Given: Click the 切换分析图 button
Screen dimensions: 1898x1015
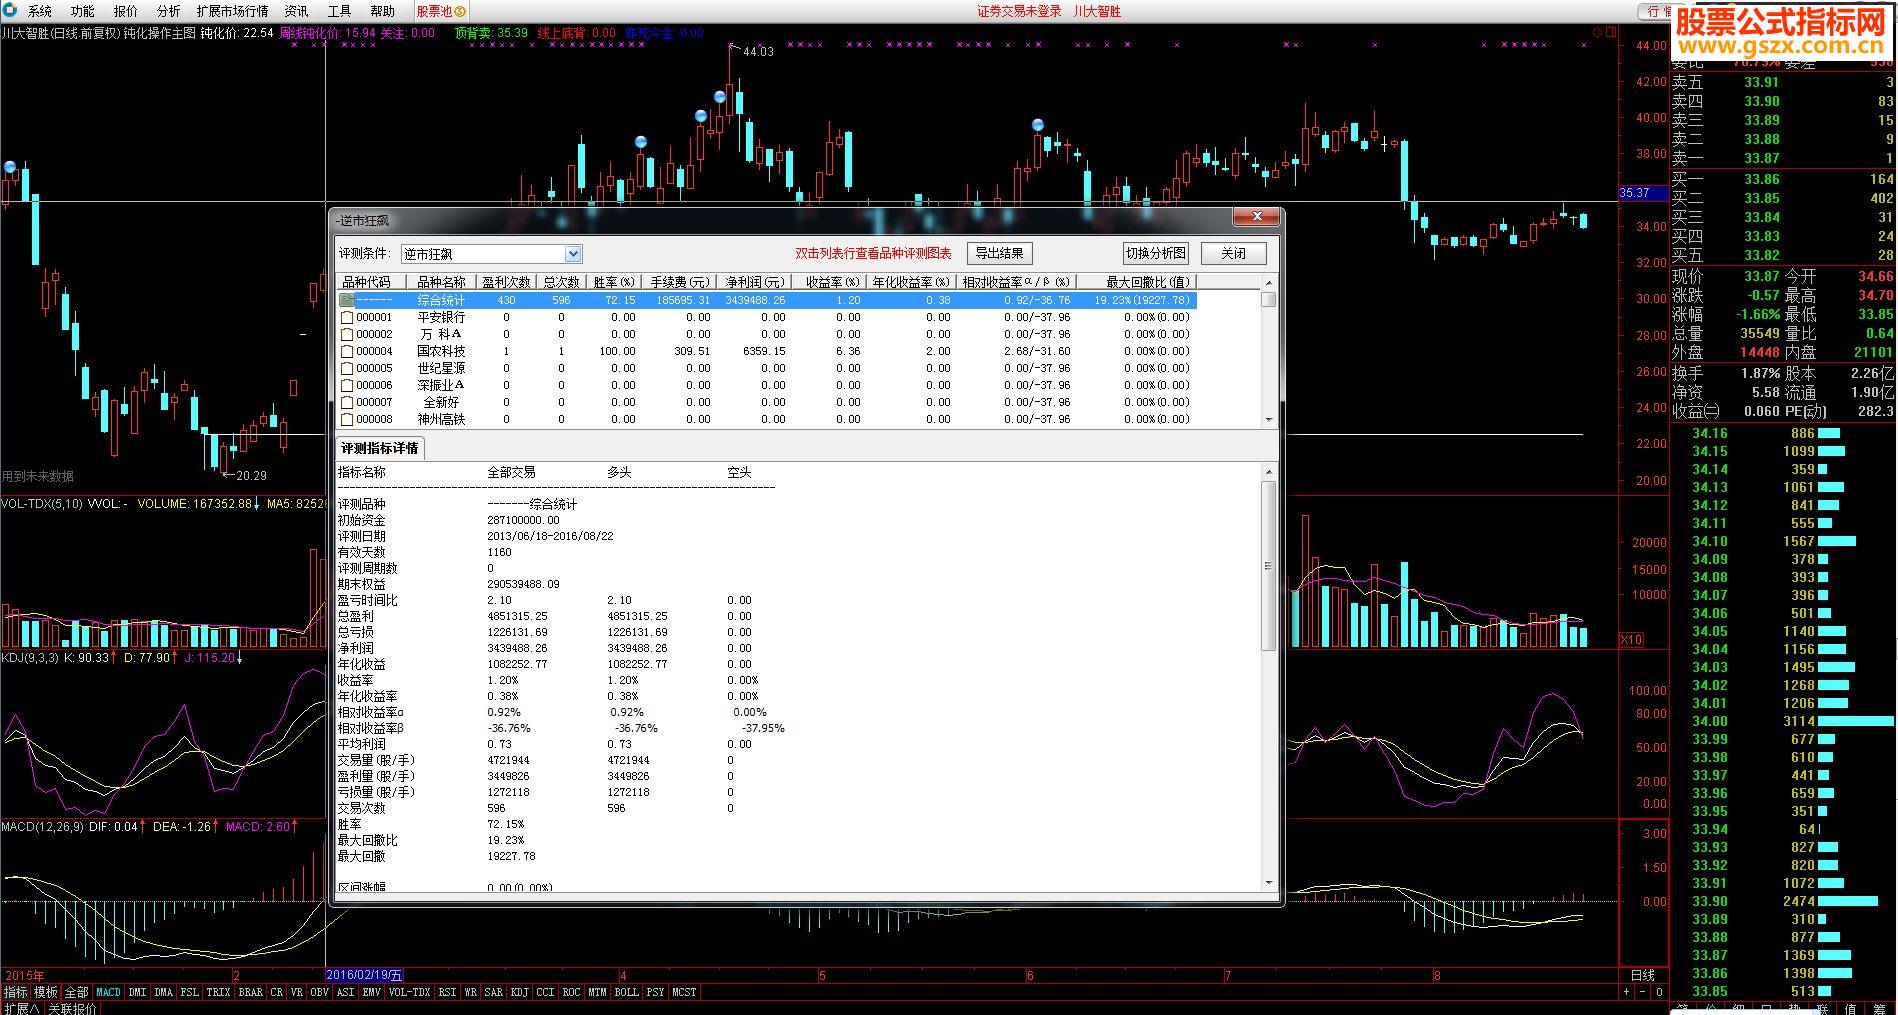Looking at the screenshot, I should click(x=1156, y=253).
